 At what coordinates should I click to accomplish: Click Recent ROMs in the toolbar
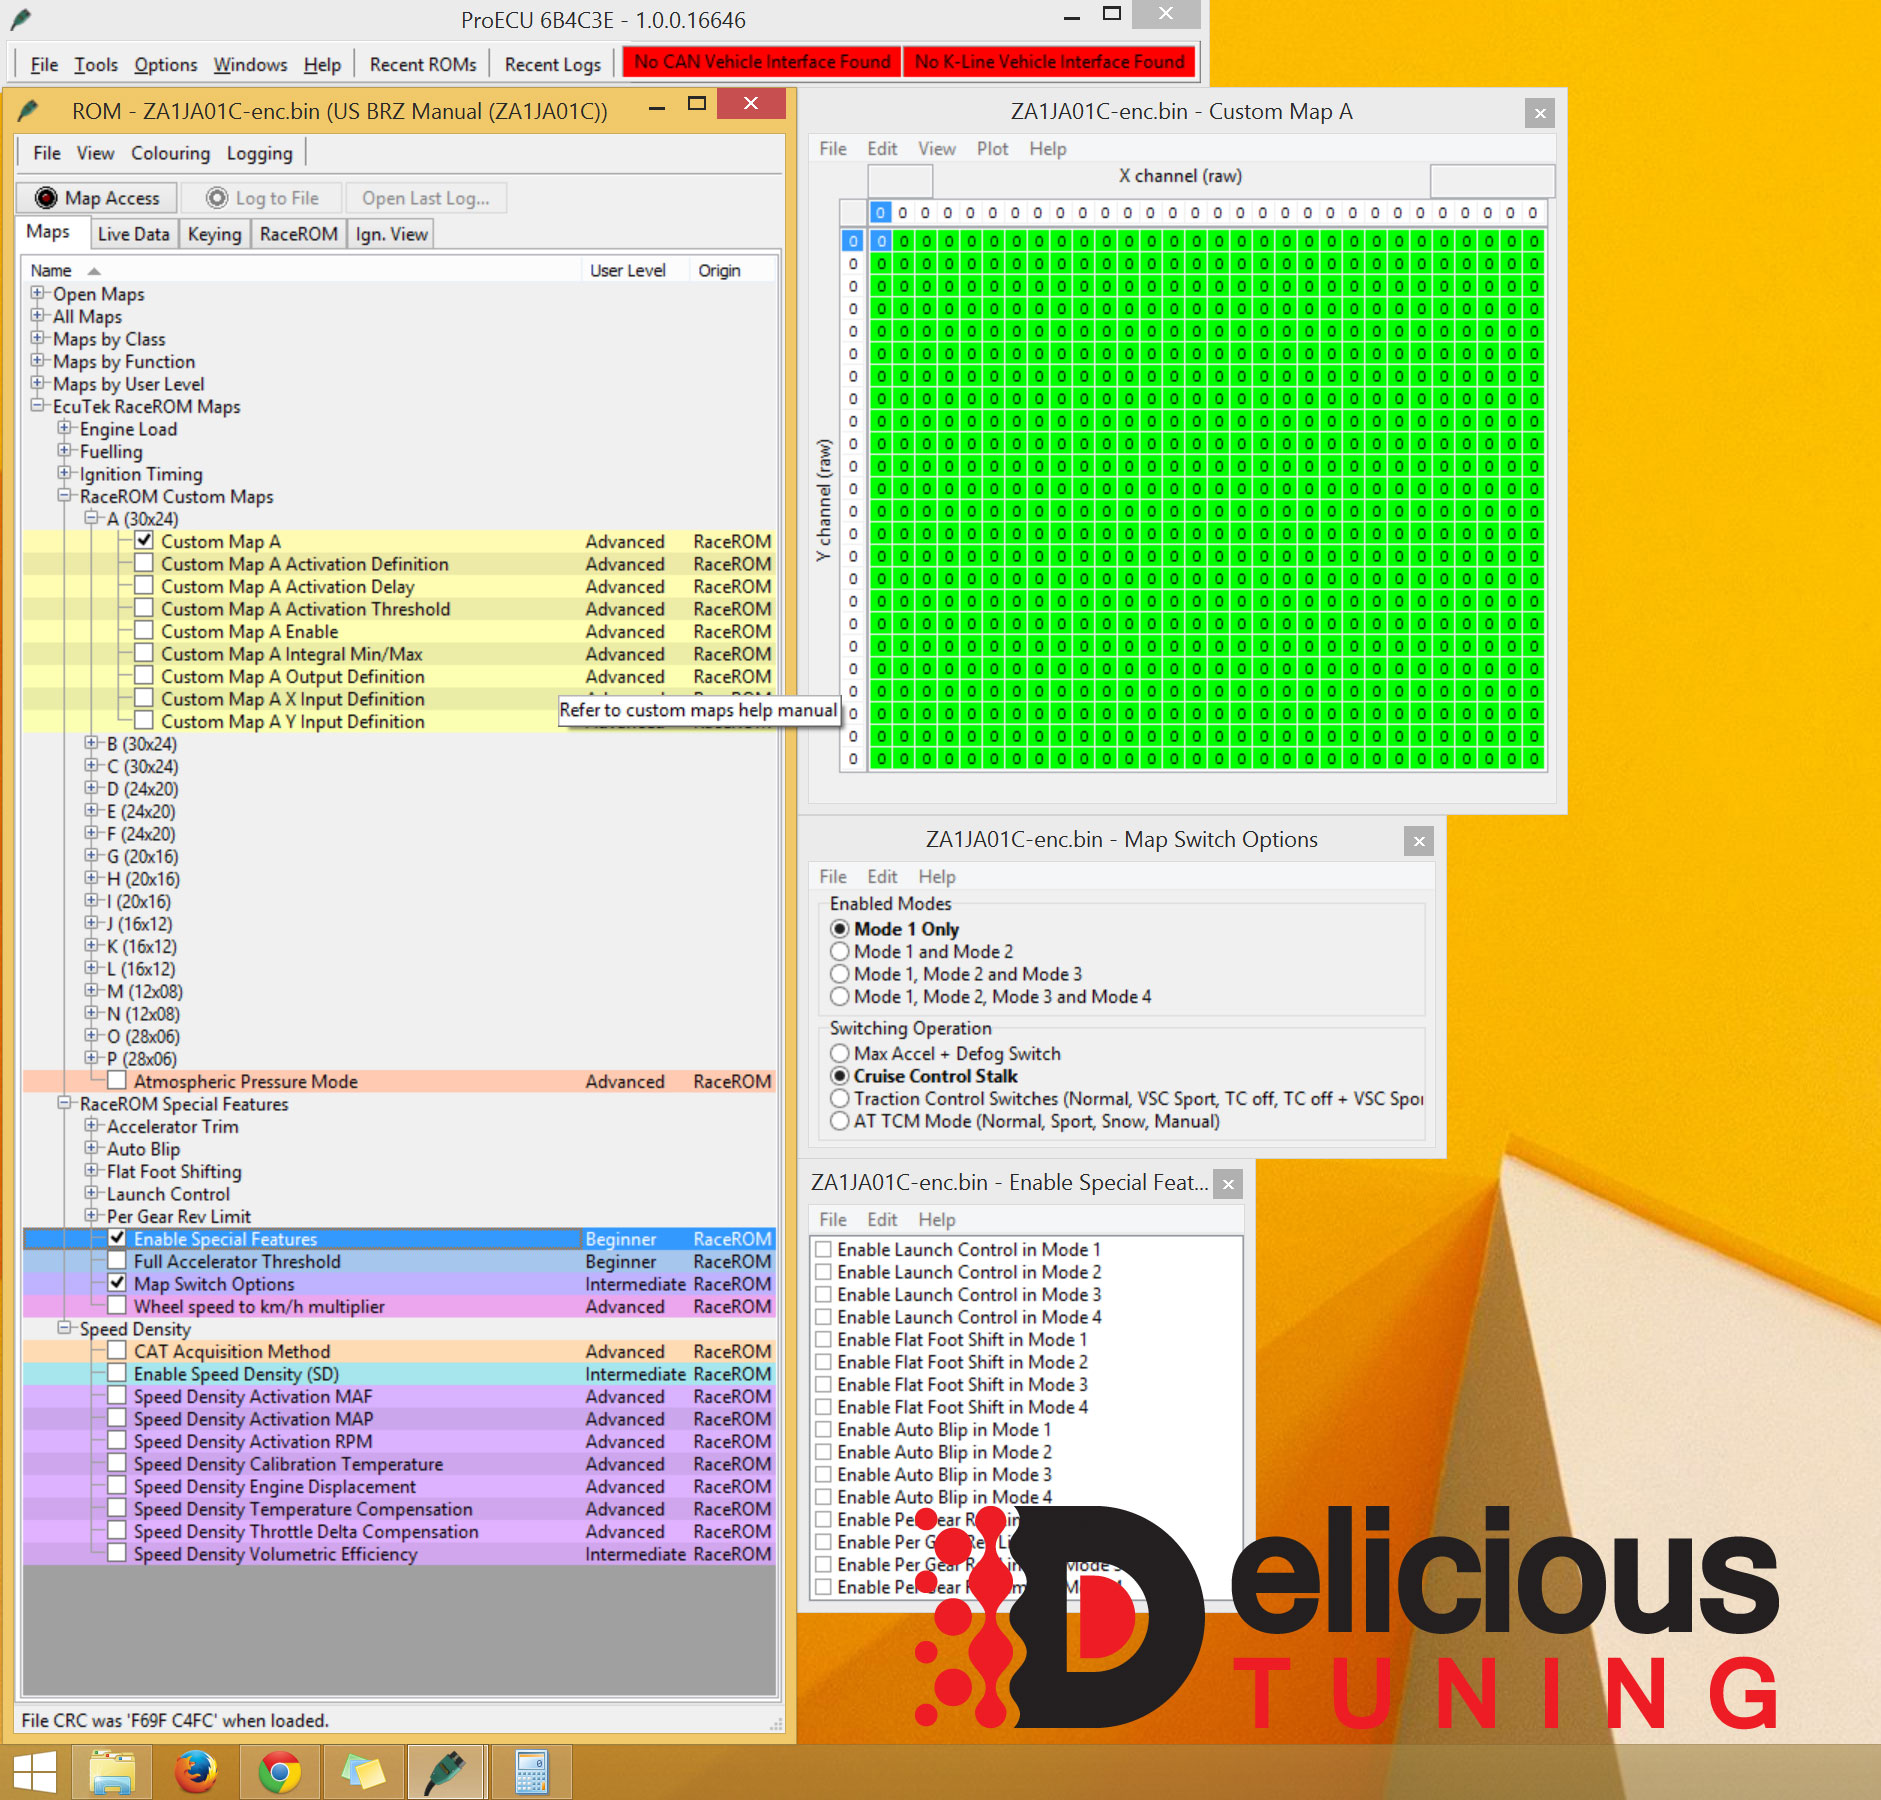pyautogui.click(x=422, y=64)
